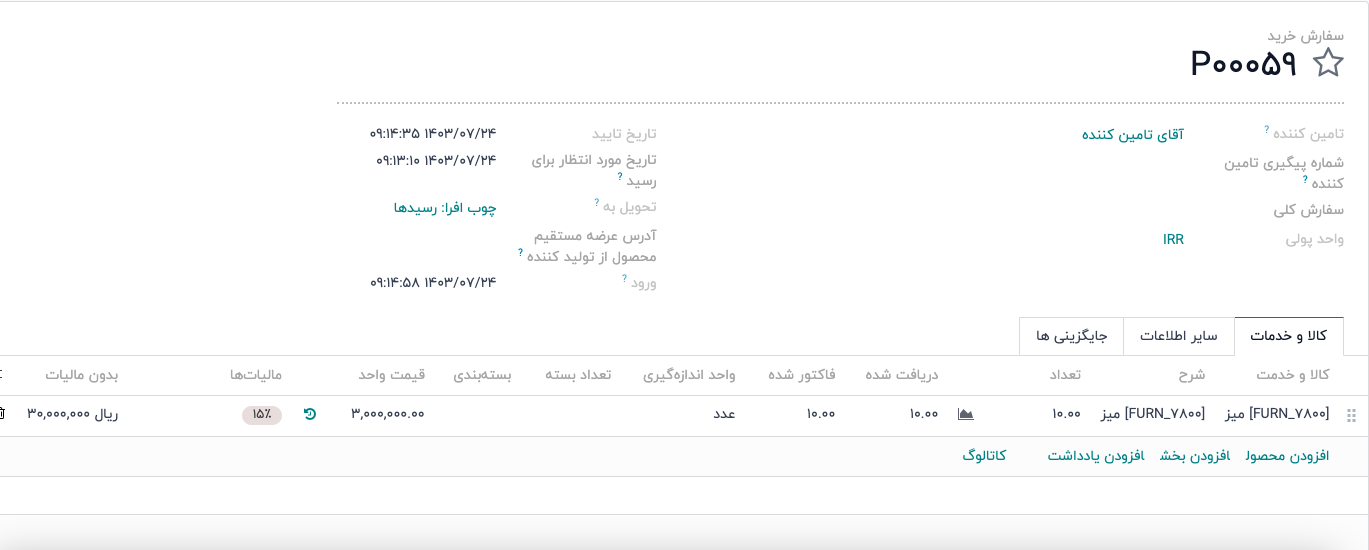
Task: Click the price history refresh icon
Action: pyautogui.click(x=310, y=414)
